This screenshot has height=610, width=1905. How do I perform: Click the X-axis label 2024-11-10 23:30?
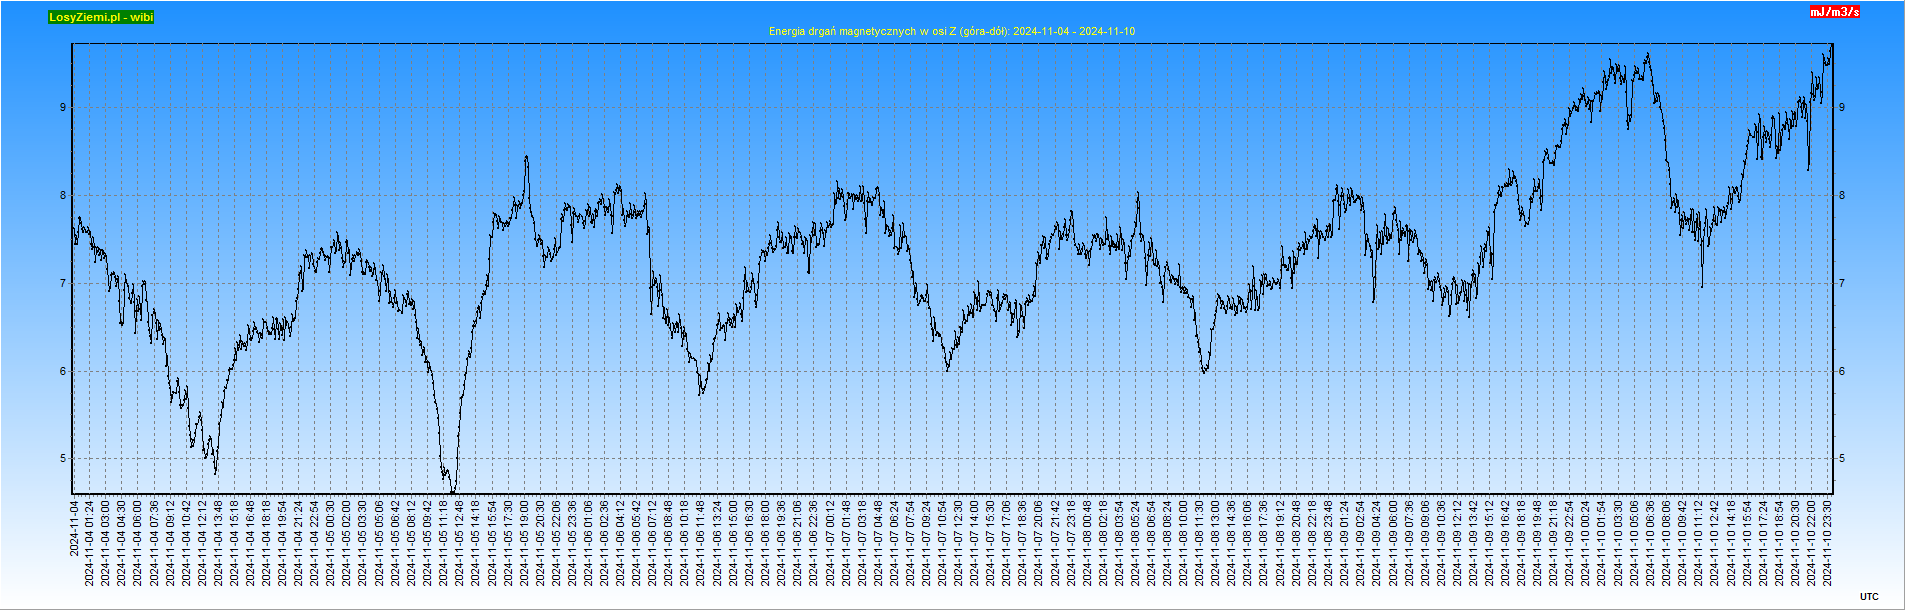tap(1827, 542)
